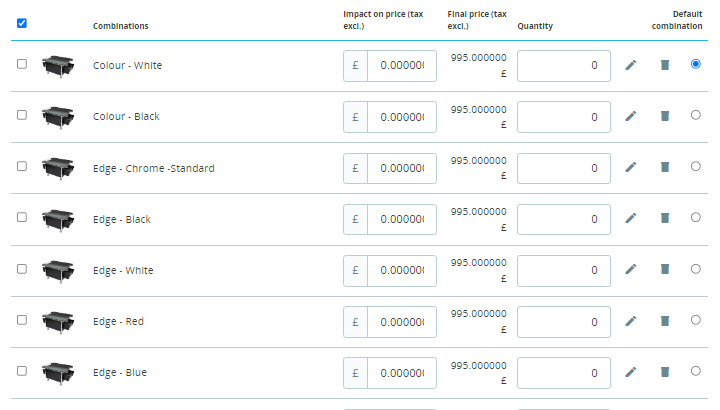Click the Edge - Red combination name
This screenshot has width=720, height=410.
(x=120, y=321)
